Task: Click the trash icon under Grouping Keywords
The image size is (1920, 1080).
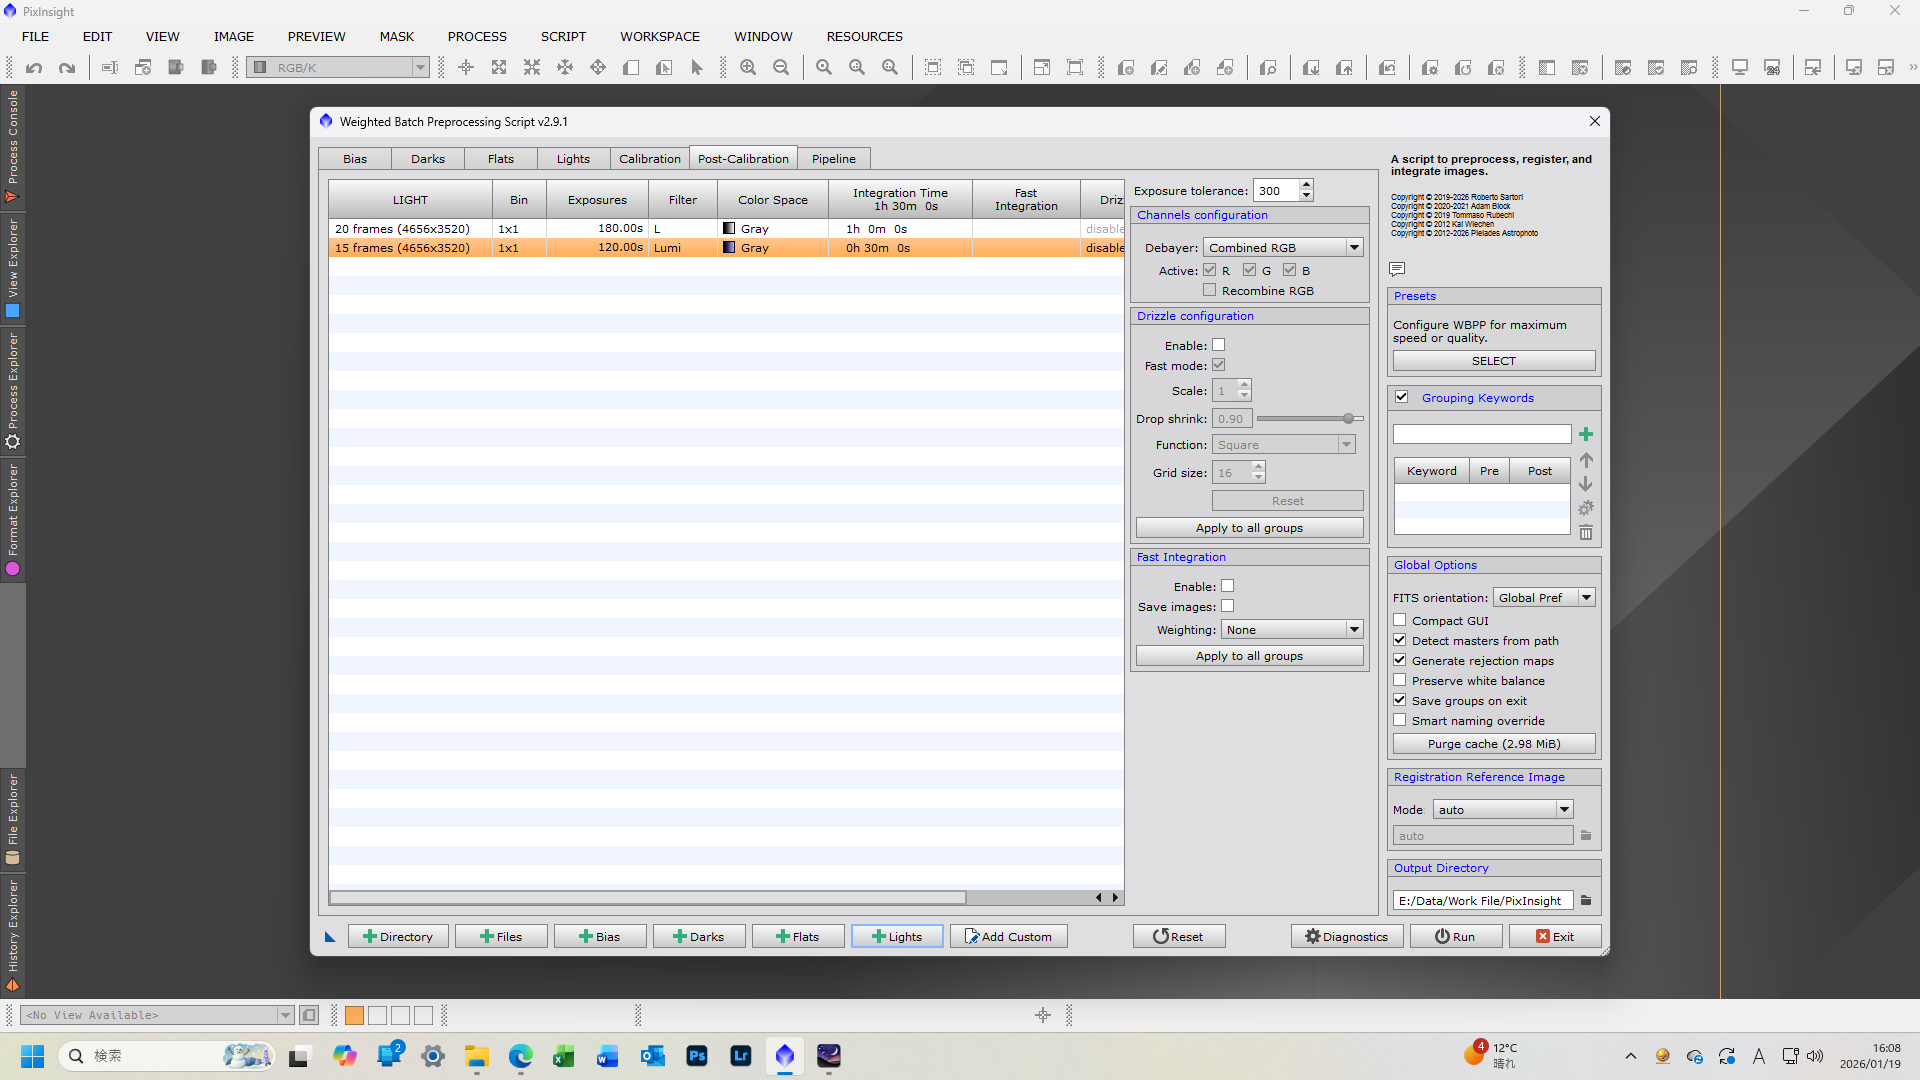Action: (x=1586, y=533)
